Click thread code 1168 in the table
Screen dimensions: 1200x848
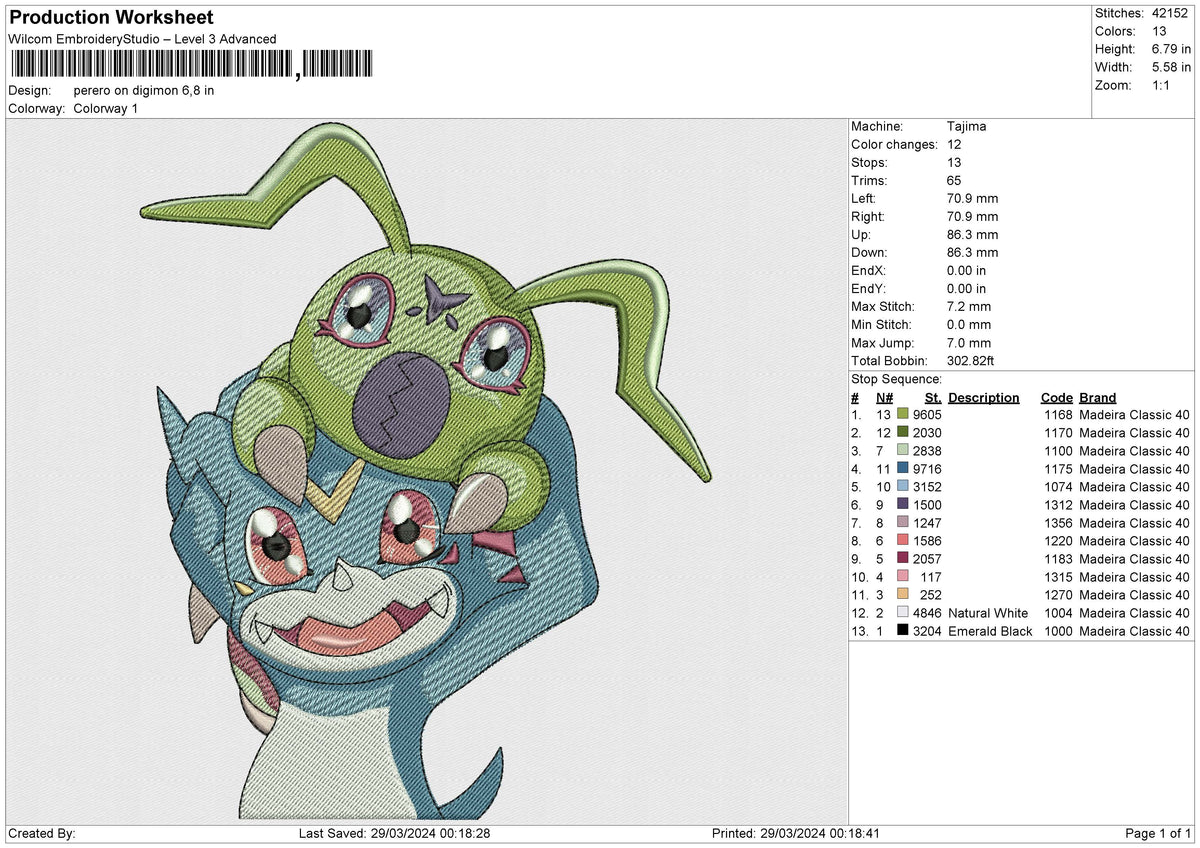point(1058,414)
